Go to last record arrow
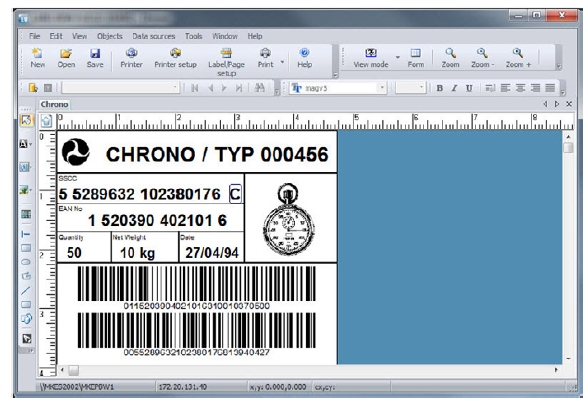 click(x=238, y=88)
